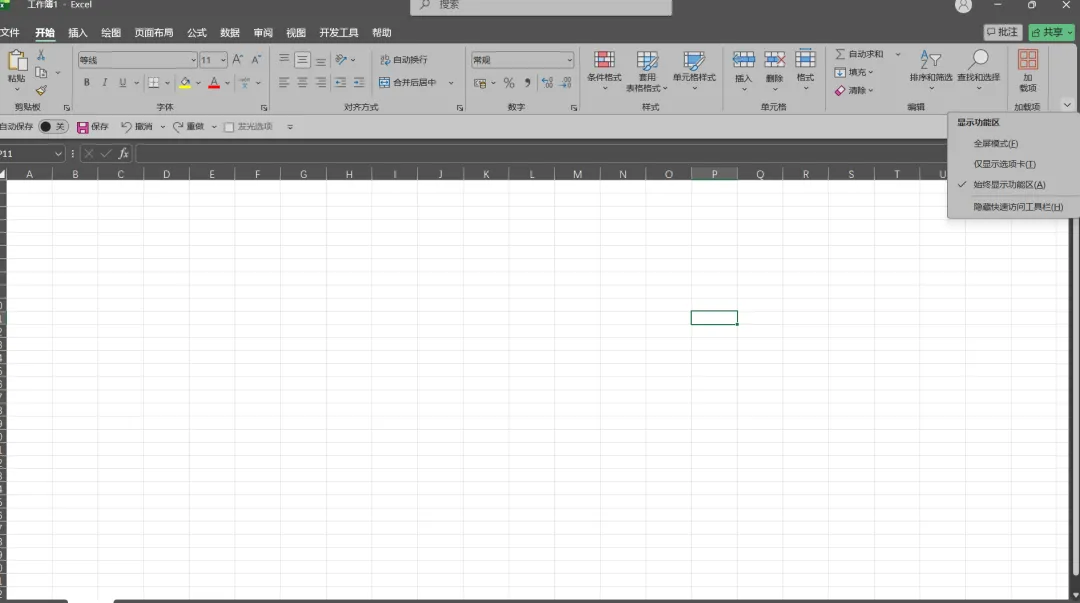Open the Fill (填充) dropdown
The height and width of the screenshot is (603, 1080).
pos(854,72)
